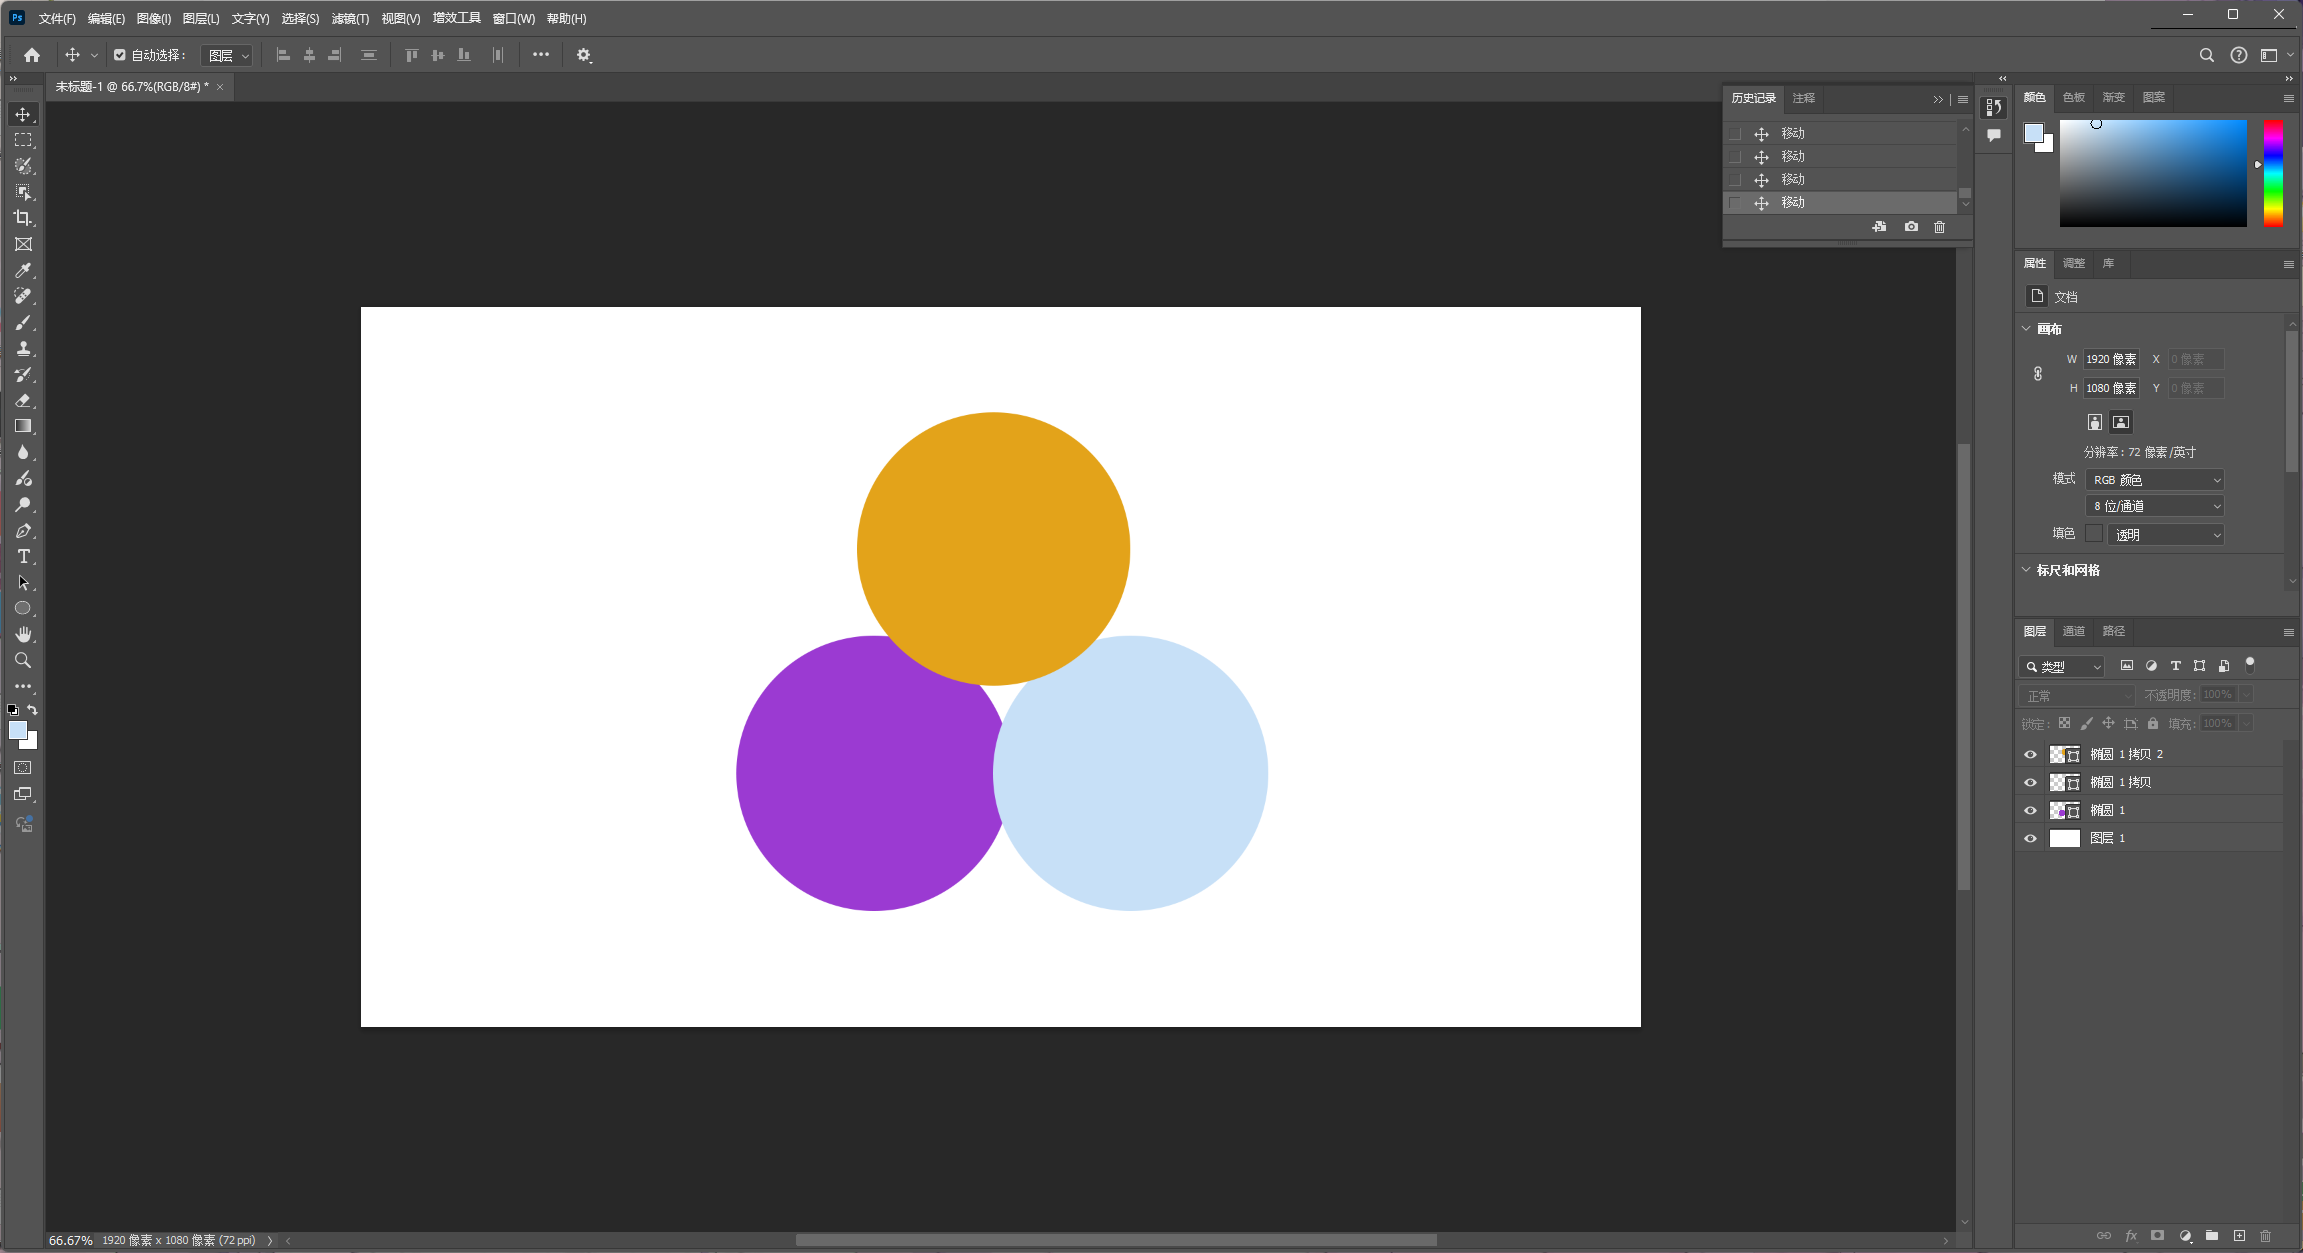Click the hue slider in Color panel

click(2273, 173)
